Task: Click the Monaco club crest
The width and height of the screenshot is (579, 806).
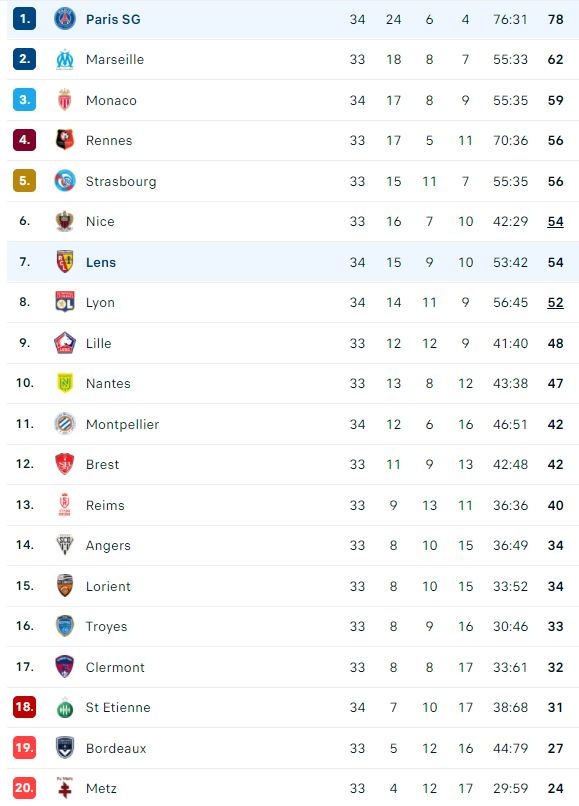Action: click(x=65, y=100)
